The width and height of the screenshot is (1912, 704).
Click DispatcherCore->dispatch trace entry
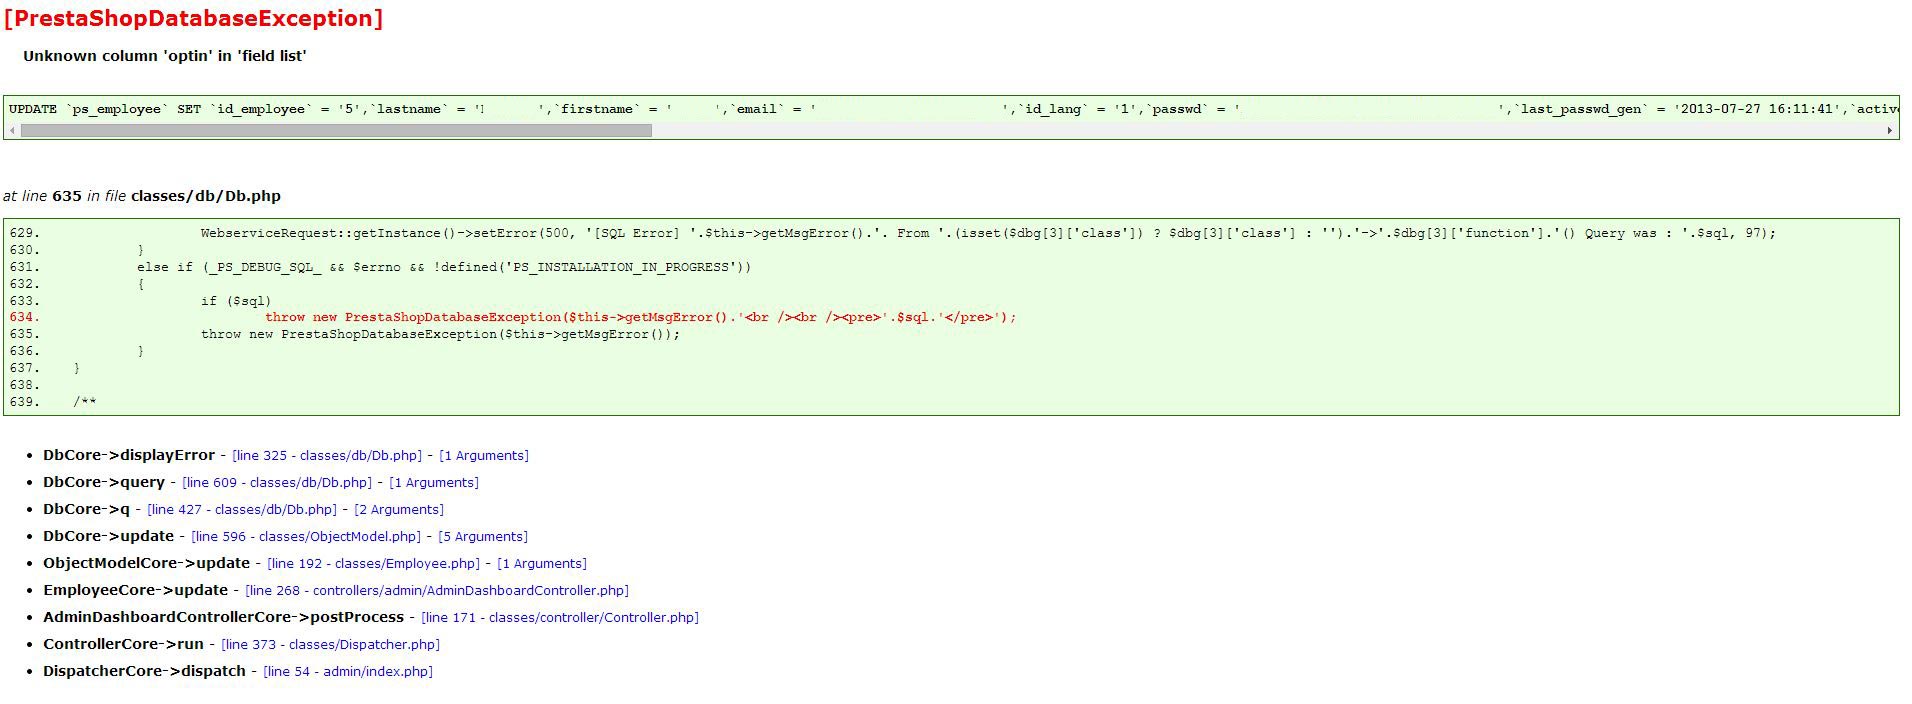(x=144, y=671)
